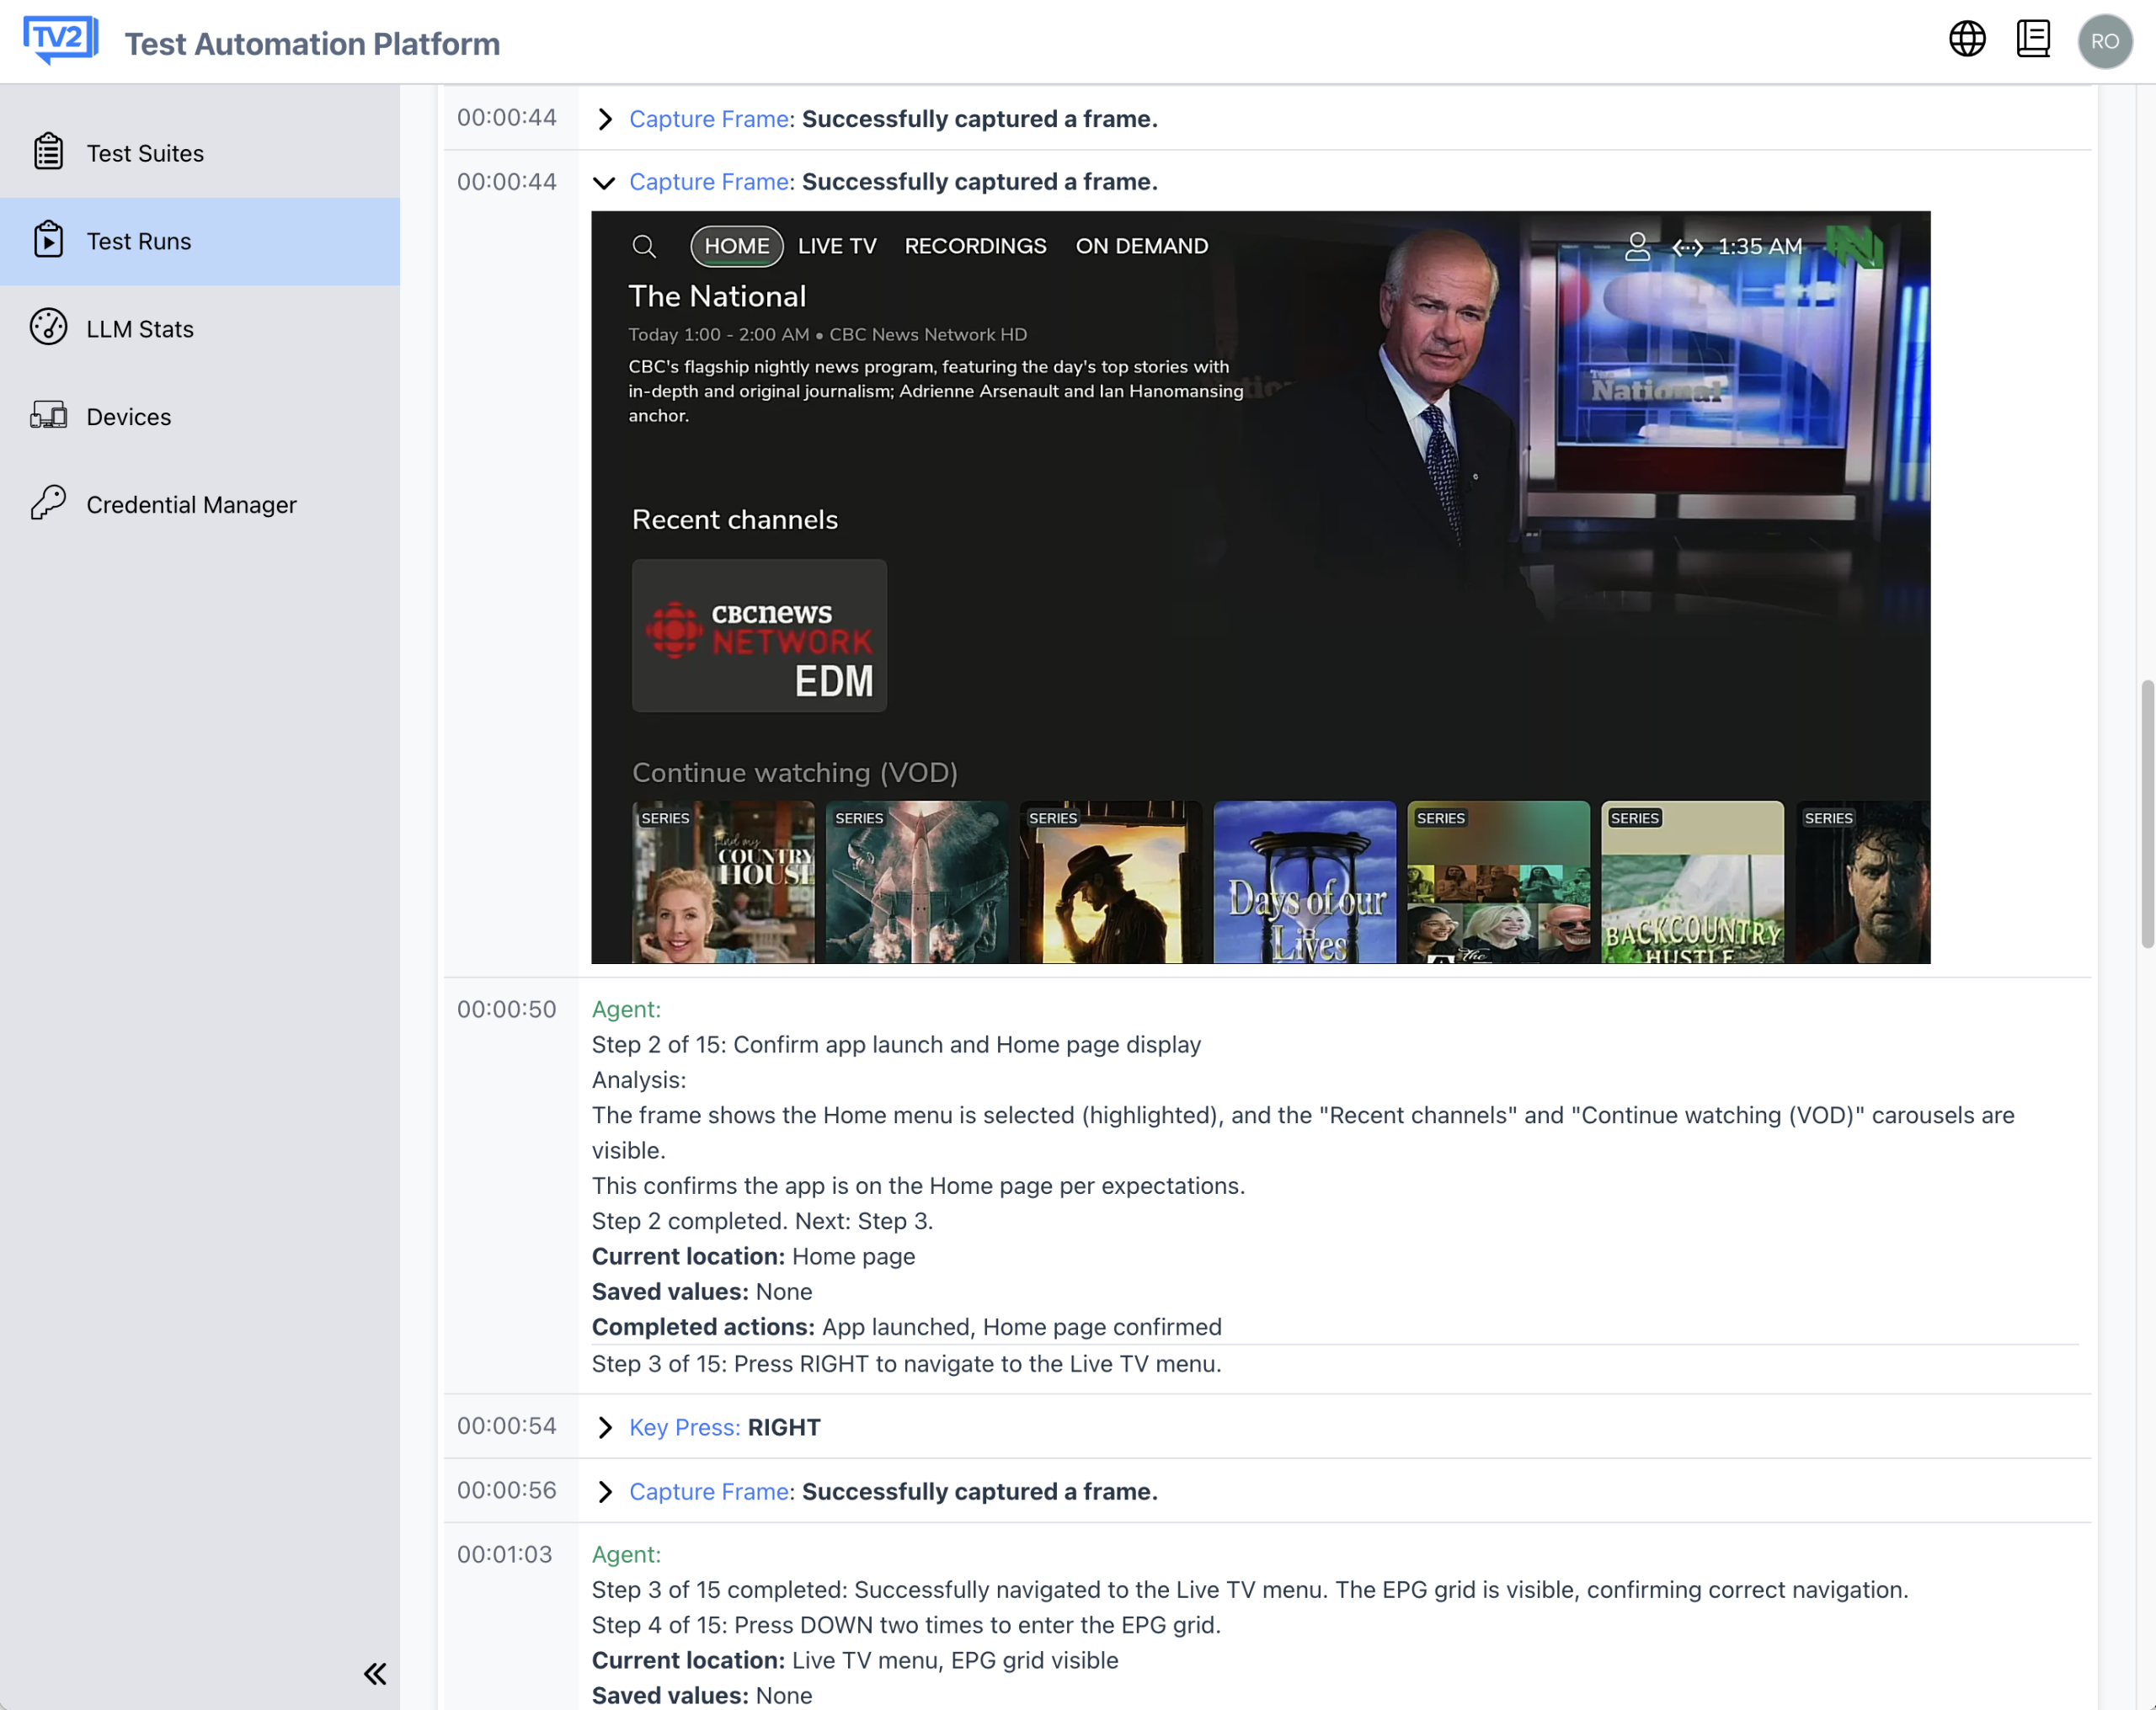Expand the Key Press RIGHT entry
The height and width of the screenshot is (1710, 2156).
tap(605, 1427)
